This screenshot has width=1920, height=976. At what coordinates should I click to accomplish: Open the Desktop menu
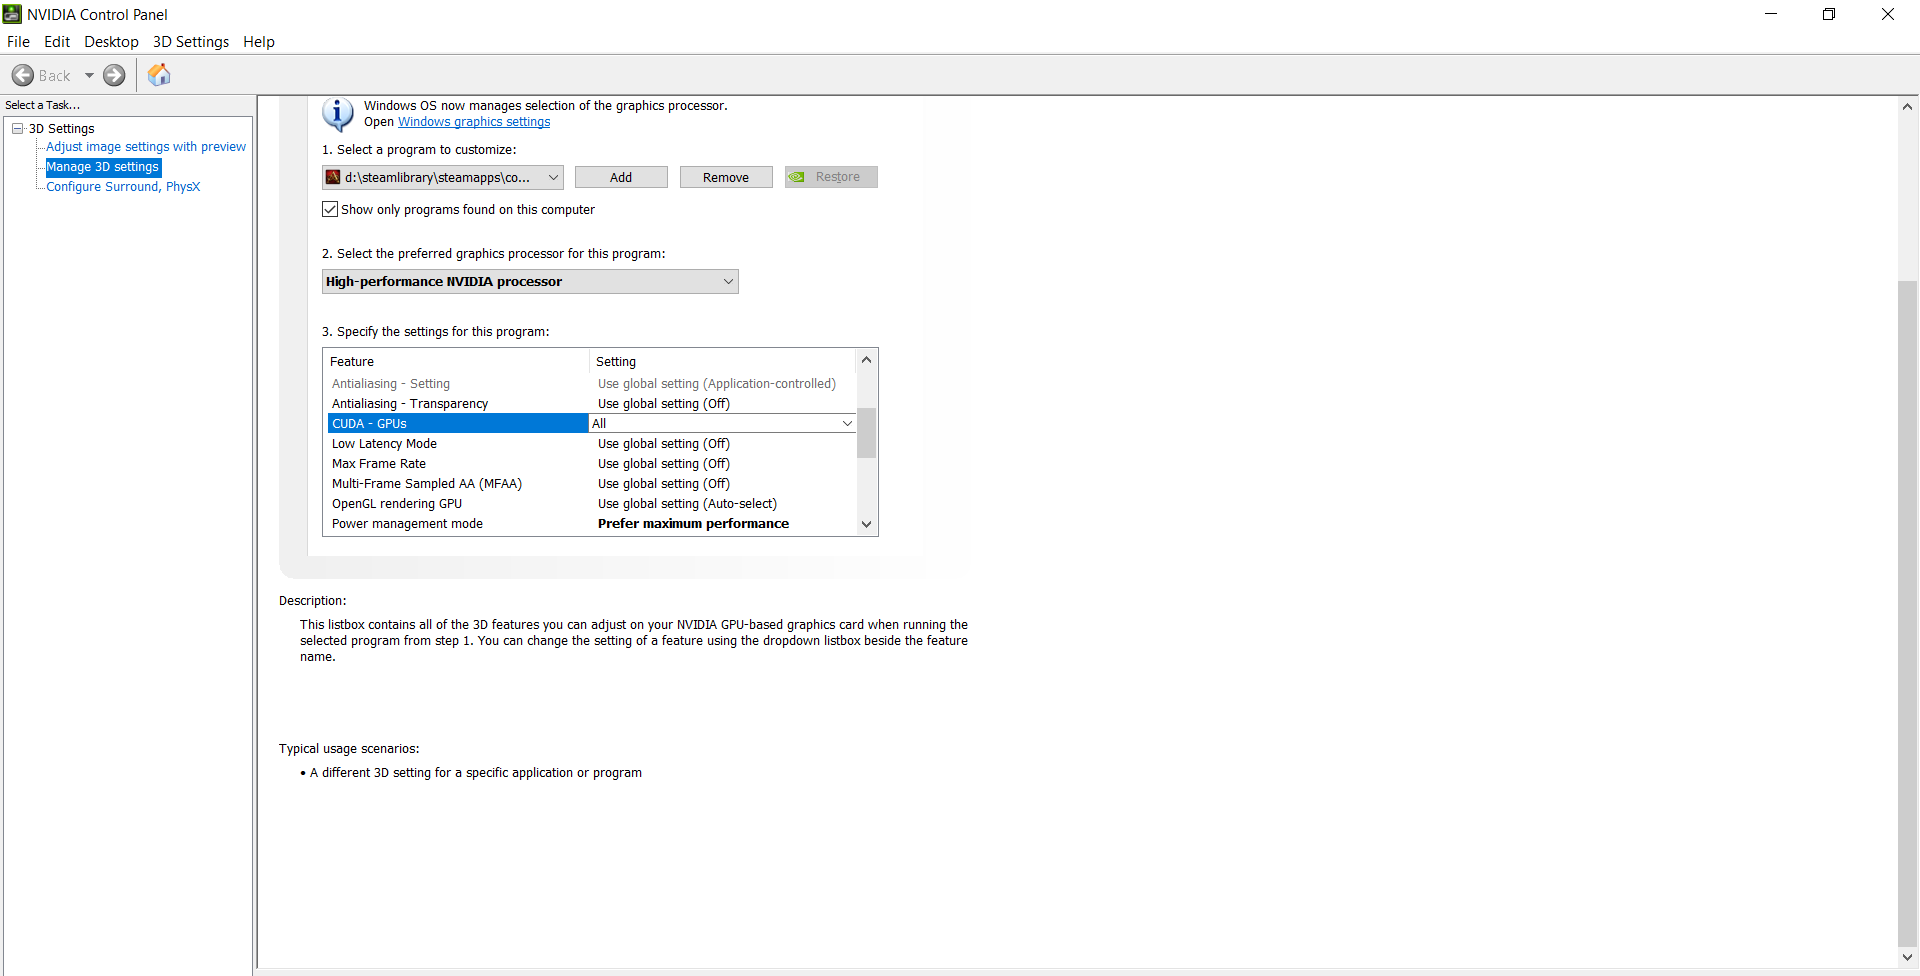[111, 42]
